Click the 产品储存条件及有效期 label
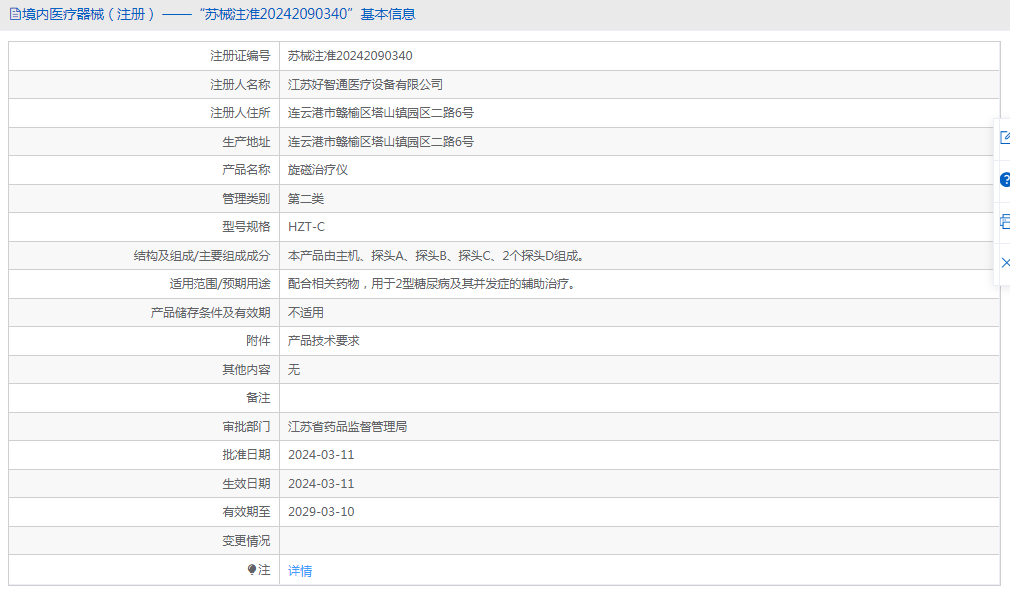 tap(211, 312)
